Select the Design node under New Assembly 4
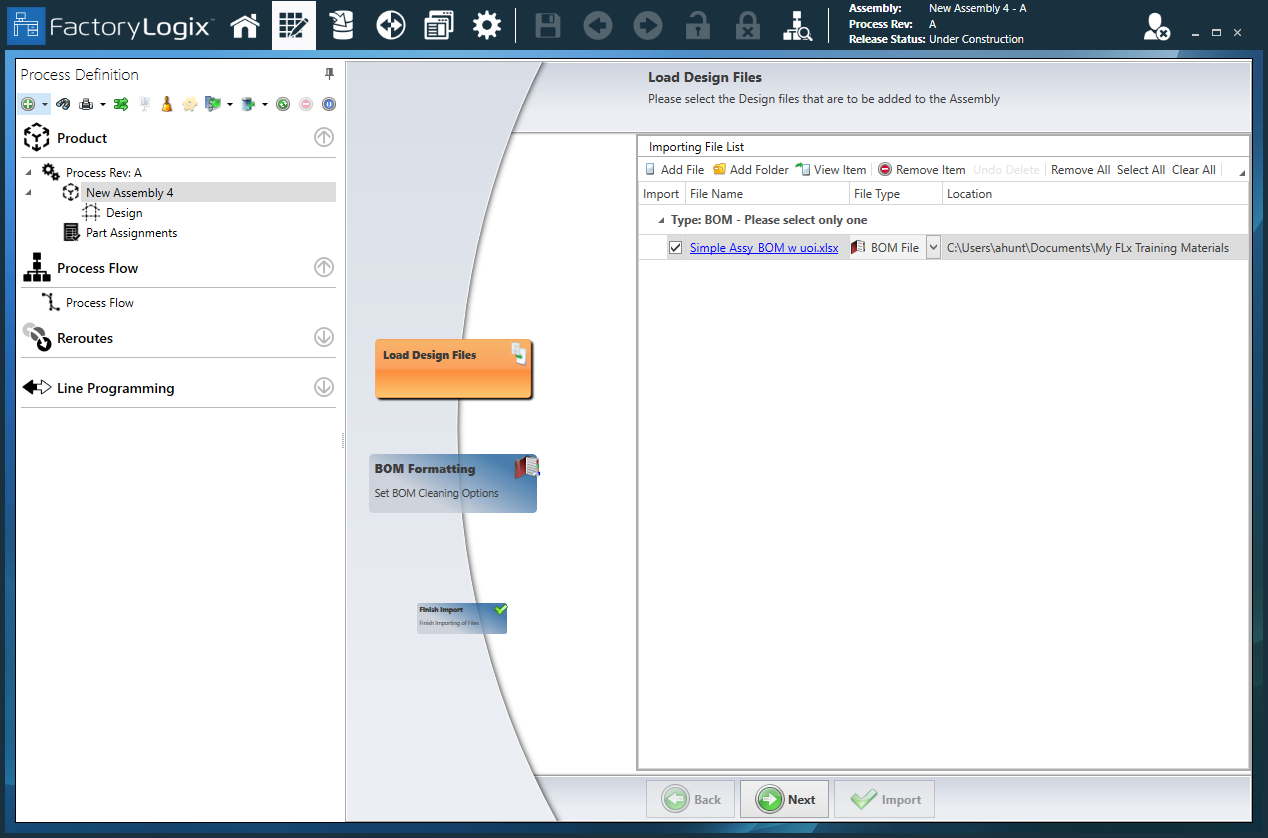 (124, 212)
